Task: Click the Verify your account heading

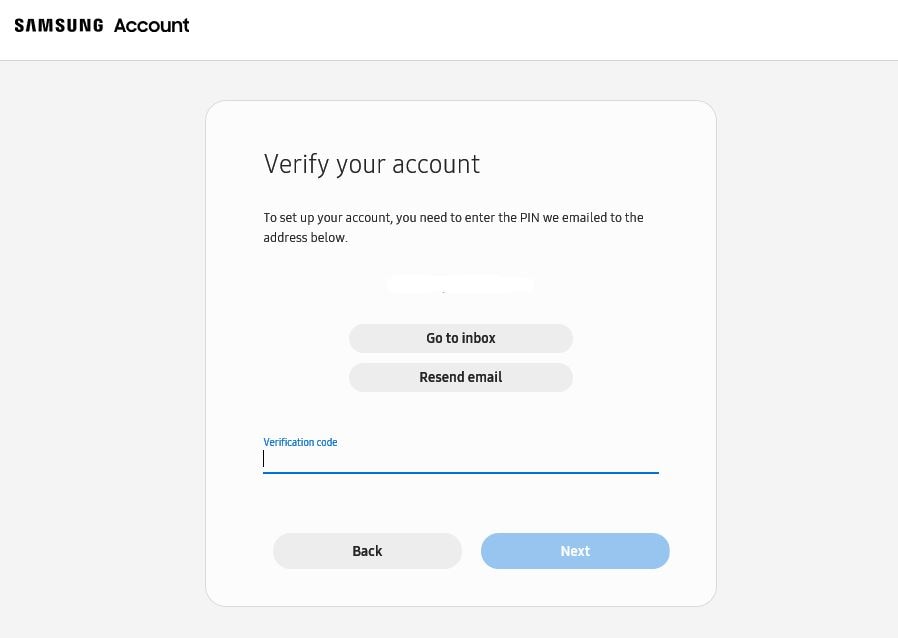Action: tap(372, 164)
